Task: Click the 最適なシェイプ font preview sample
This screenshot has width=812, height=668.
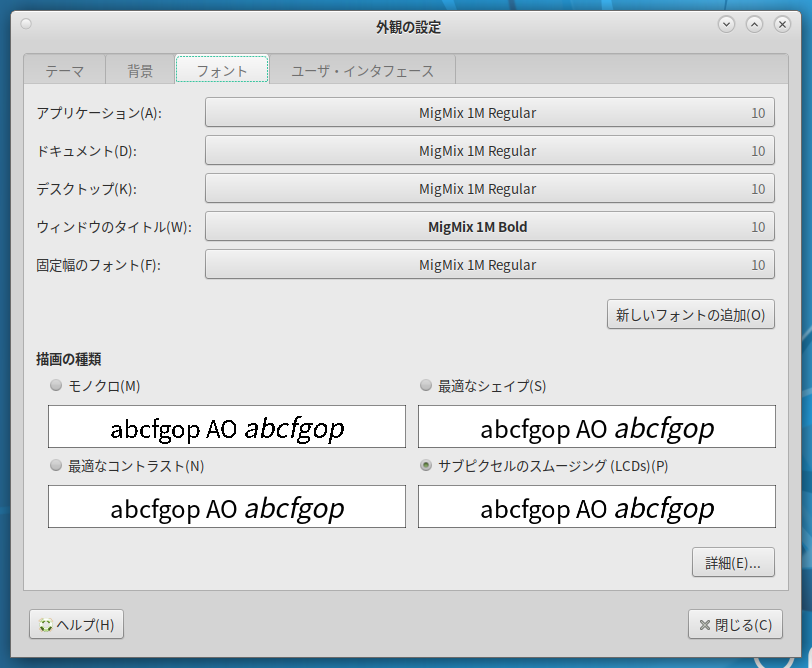Action: [597, 427]
